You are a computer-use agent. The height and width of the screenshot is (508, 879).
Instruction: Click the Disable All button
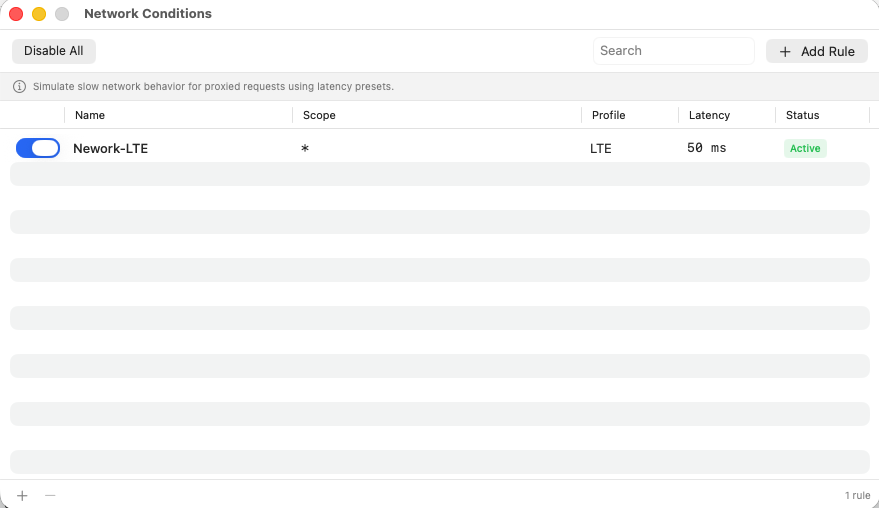click(54, 51)
